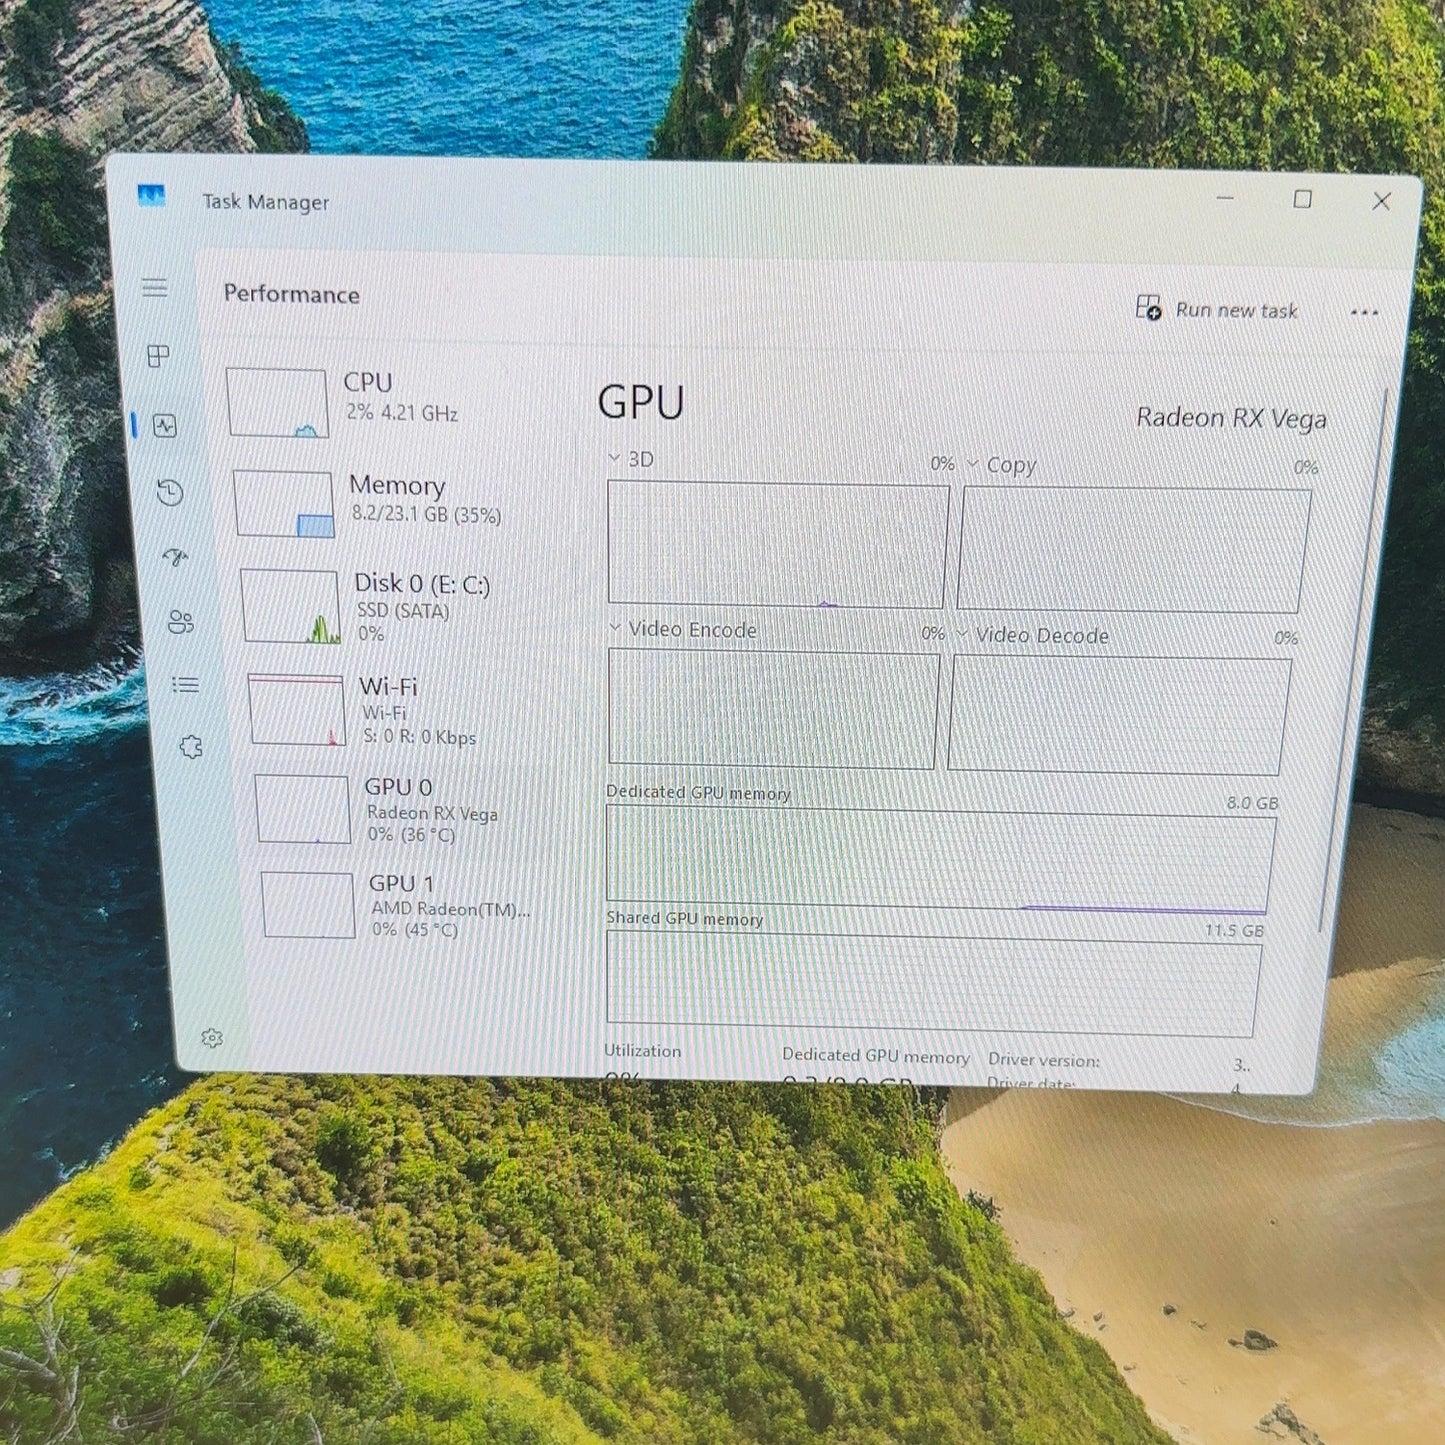Click the GPU panel vertical scrollbar
The image size is (1445, 1445).
pyautogui.click(x=1354, y=660)
